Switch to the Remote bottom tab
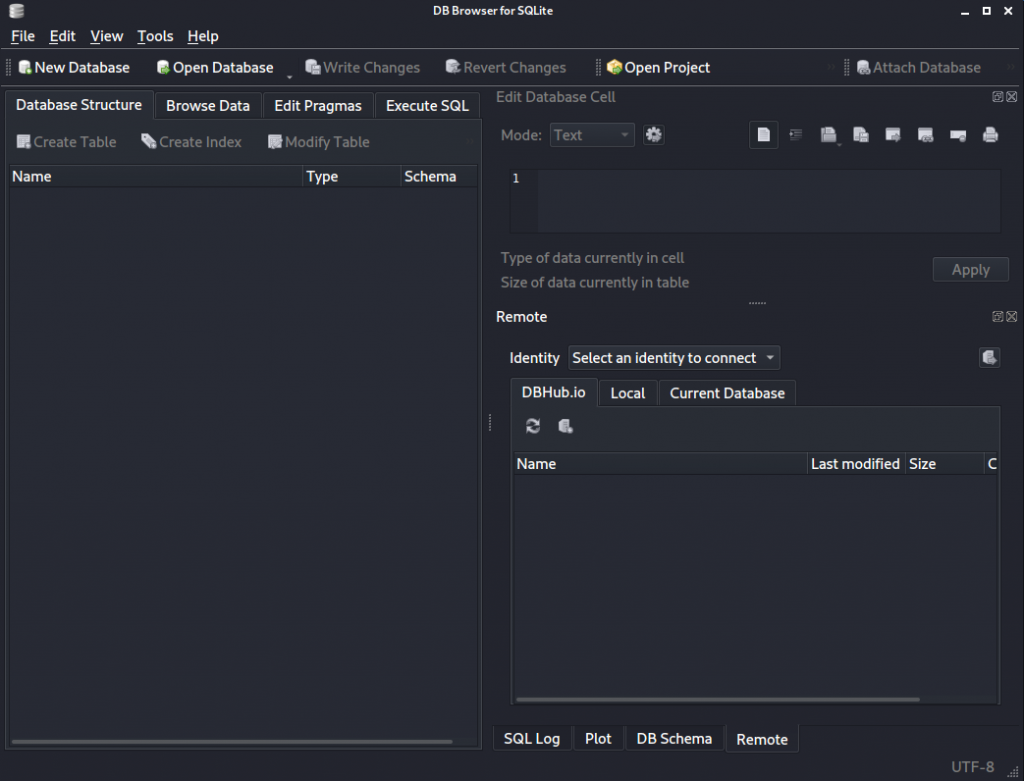1024x781 pixels. [762, 739]
